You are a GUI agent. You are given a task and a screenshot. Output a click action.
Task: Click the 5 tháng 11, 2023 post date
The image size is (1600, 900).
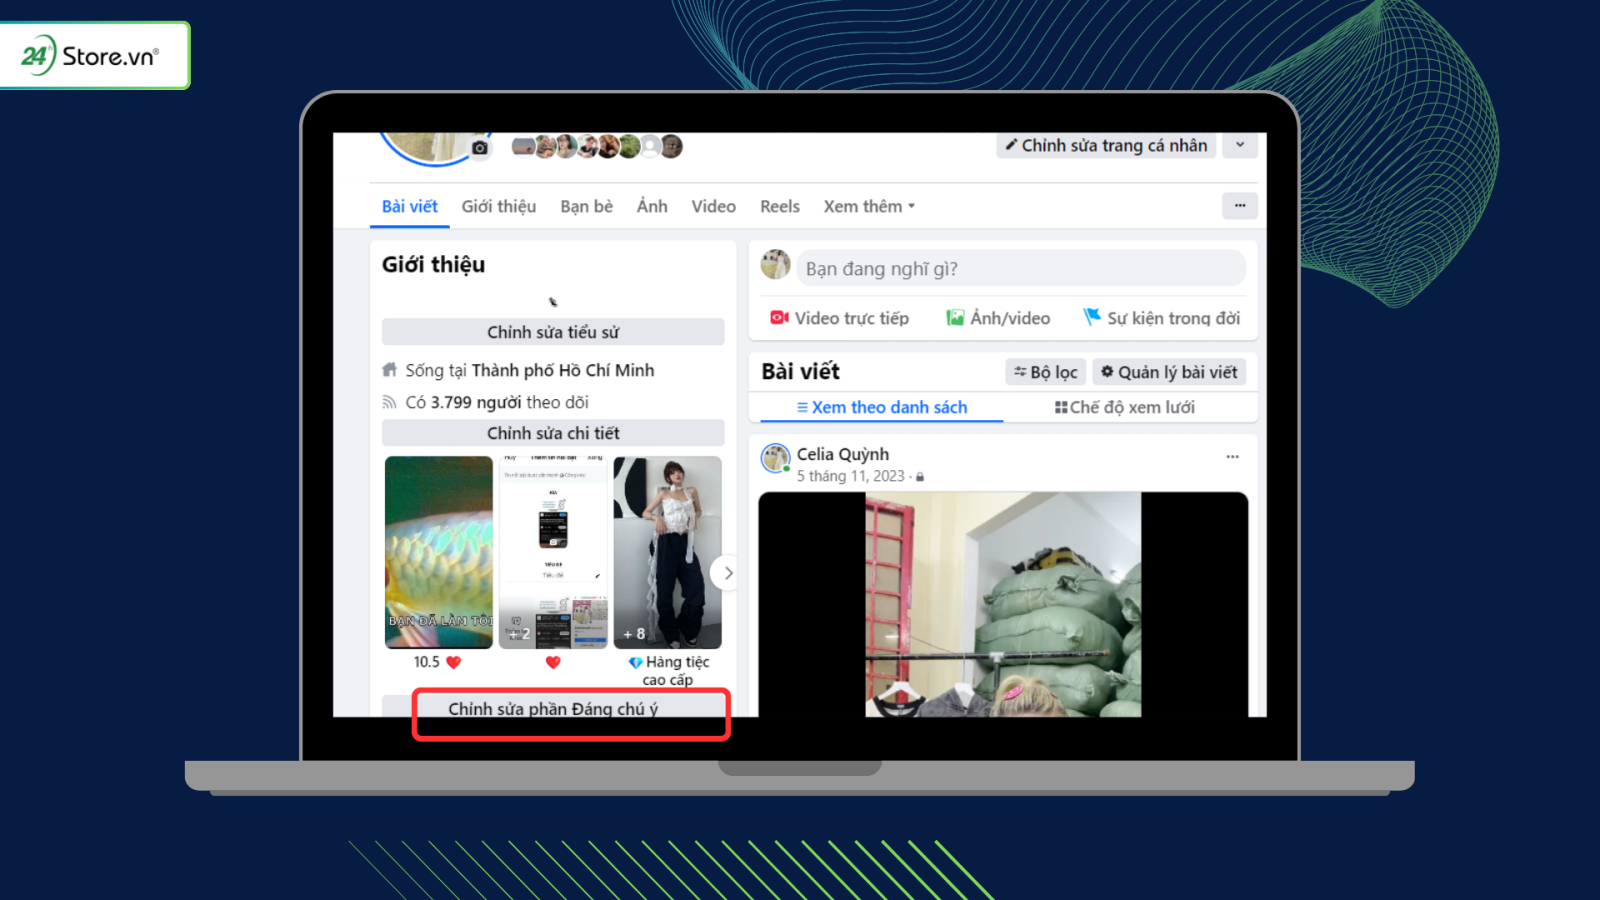(851, 476)
